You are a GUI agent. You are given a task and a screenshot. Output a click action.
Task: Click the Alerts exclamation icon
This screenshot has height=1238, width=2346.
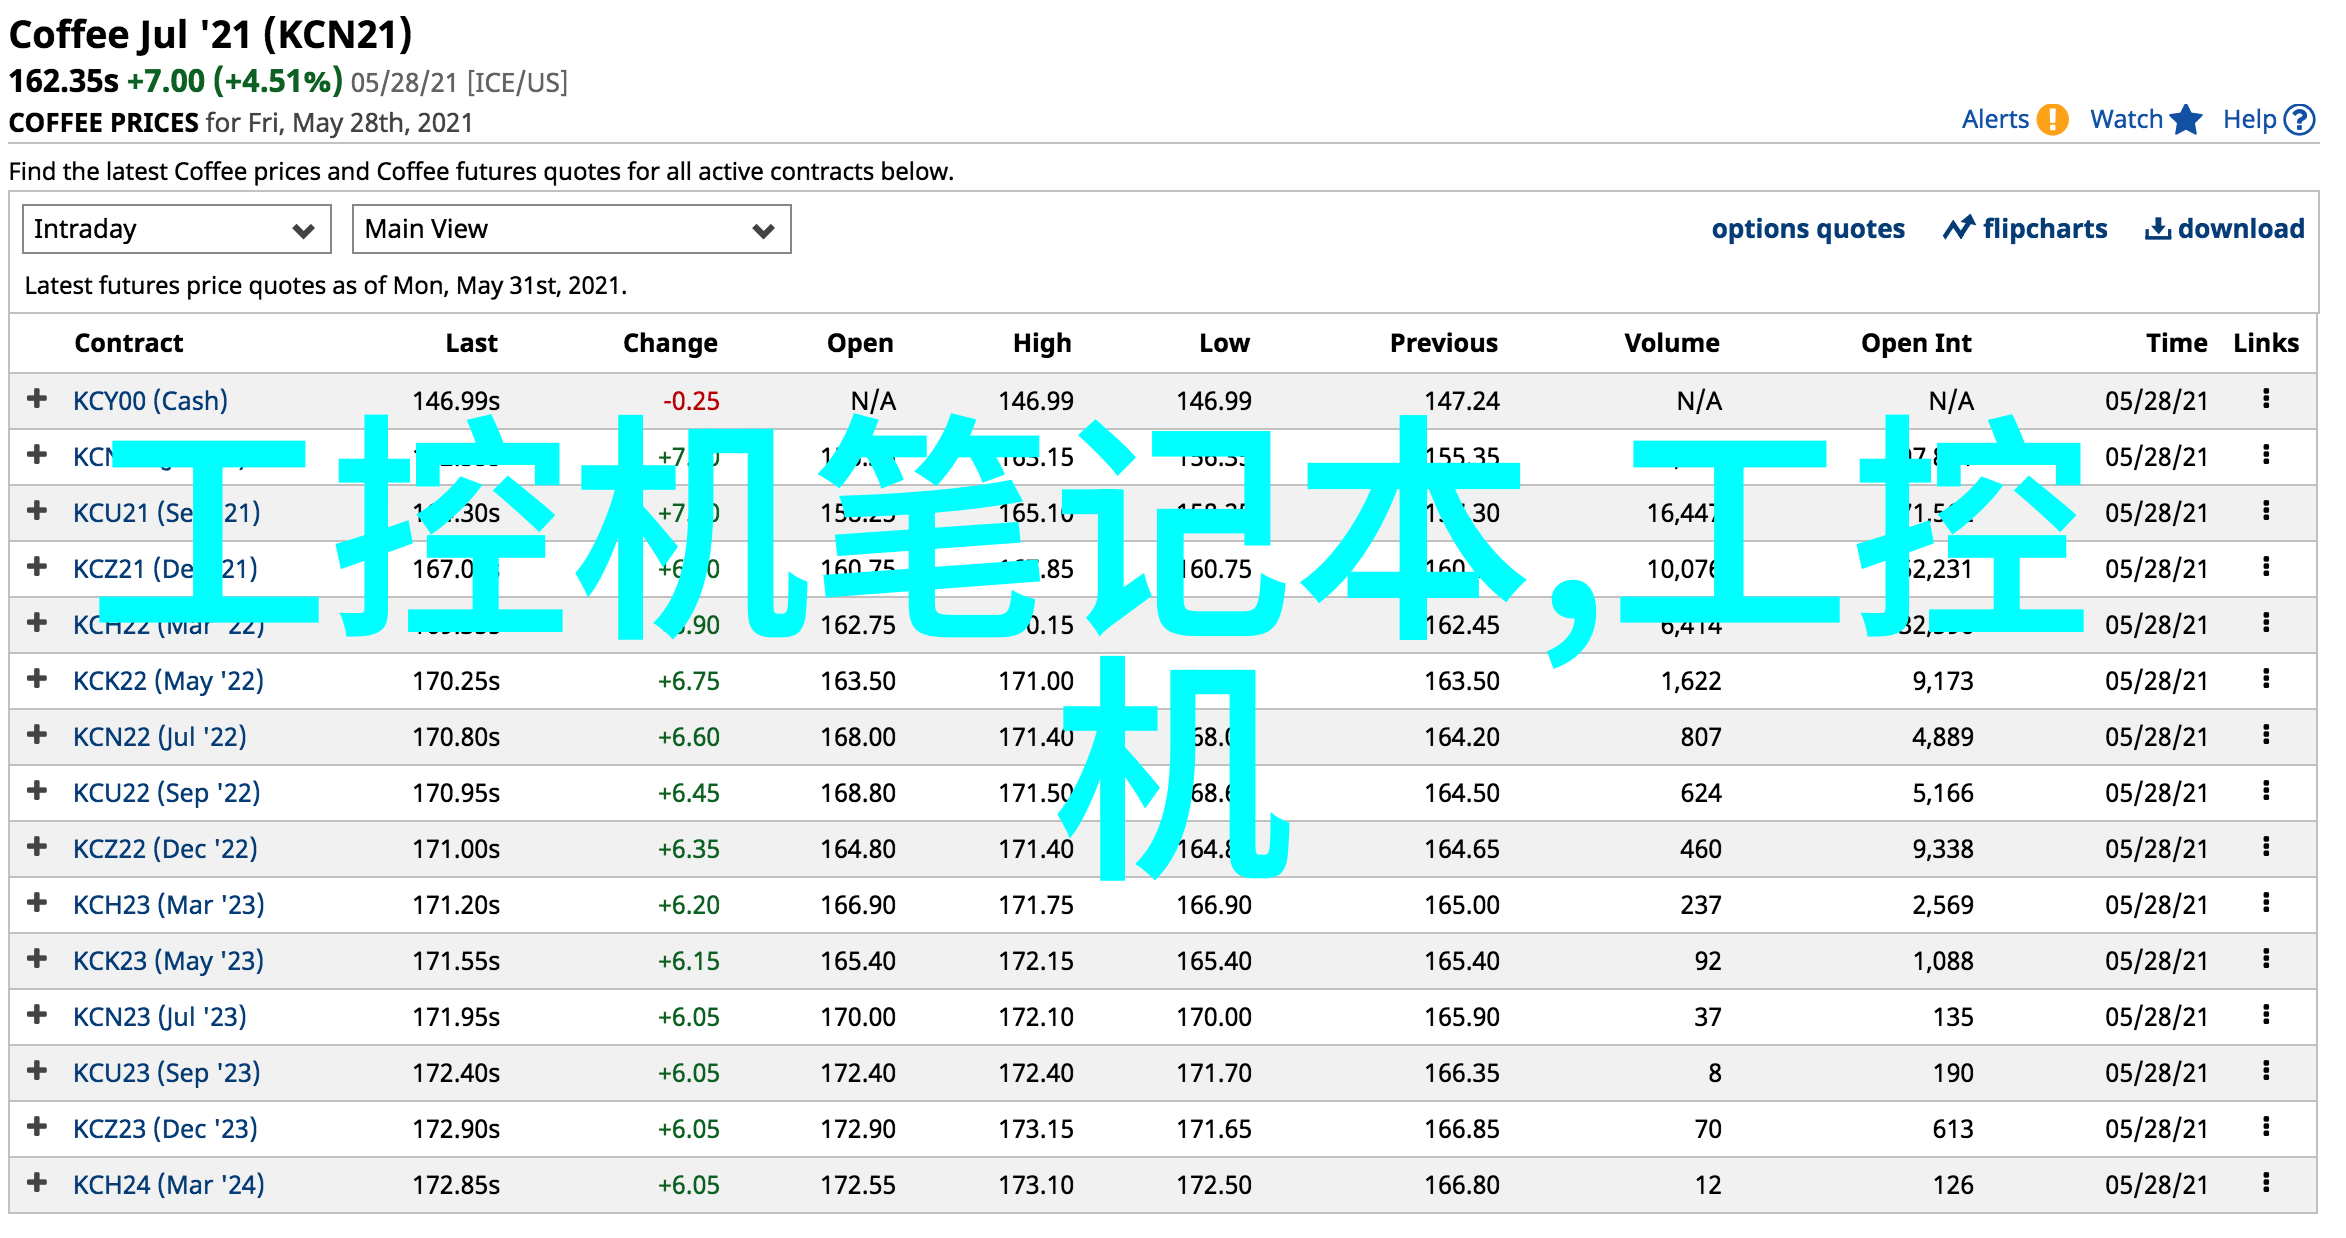tap(2052, 120)
